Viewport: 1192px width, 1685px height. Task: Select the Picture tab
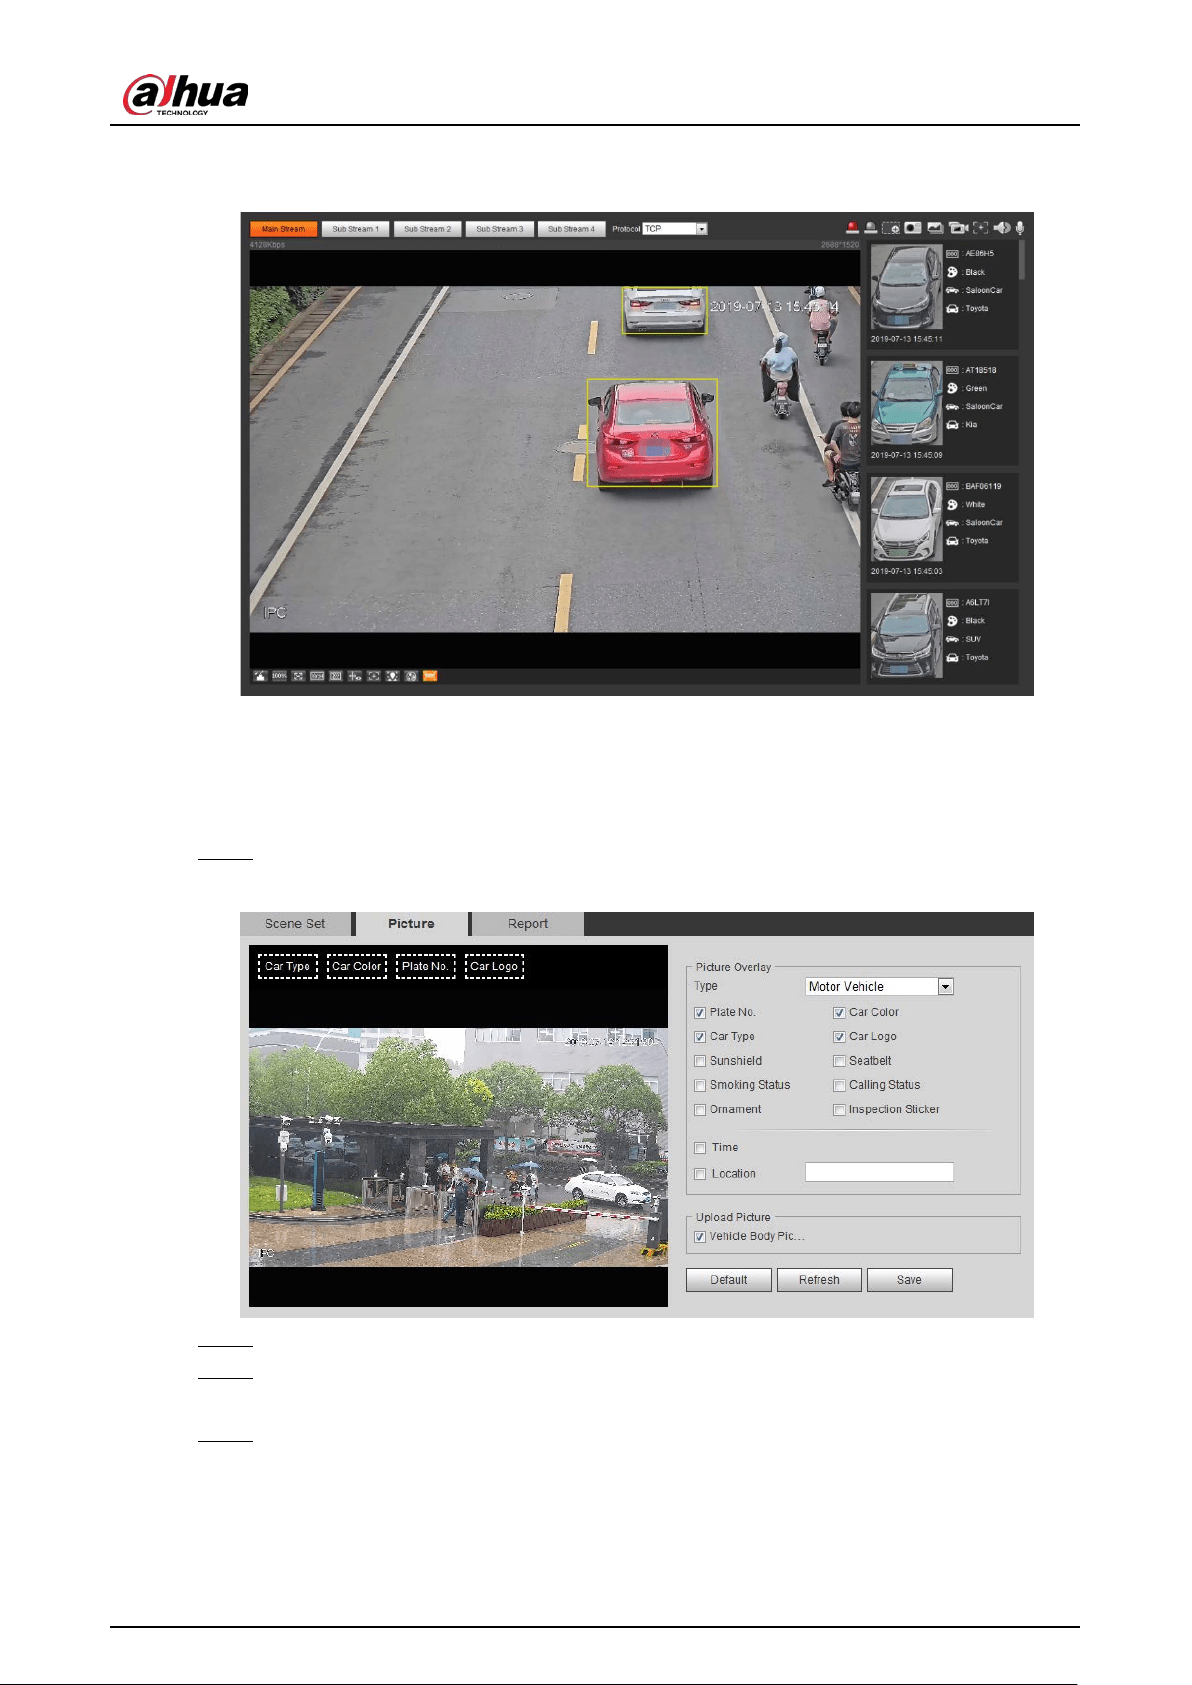coord(411,924)
